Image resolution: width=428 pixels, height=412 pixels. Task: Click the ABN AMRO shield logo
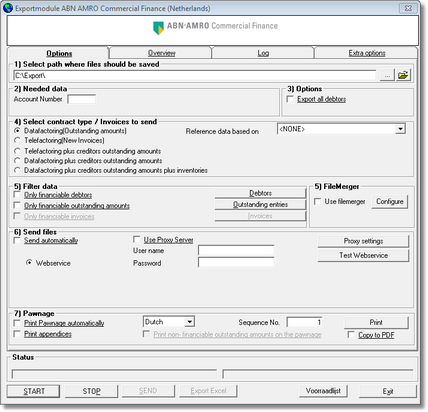pos(158,28)
